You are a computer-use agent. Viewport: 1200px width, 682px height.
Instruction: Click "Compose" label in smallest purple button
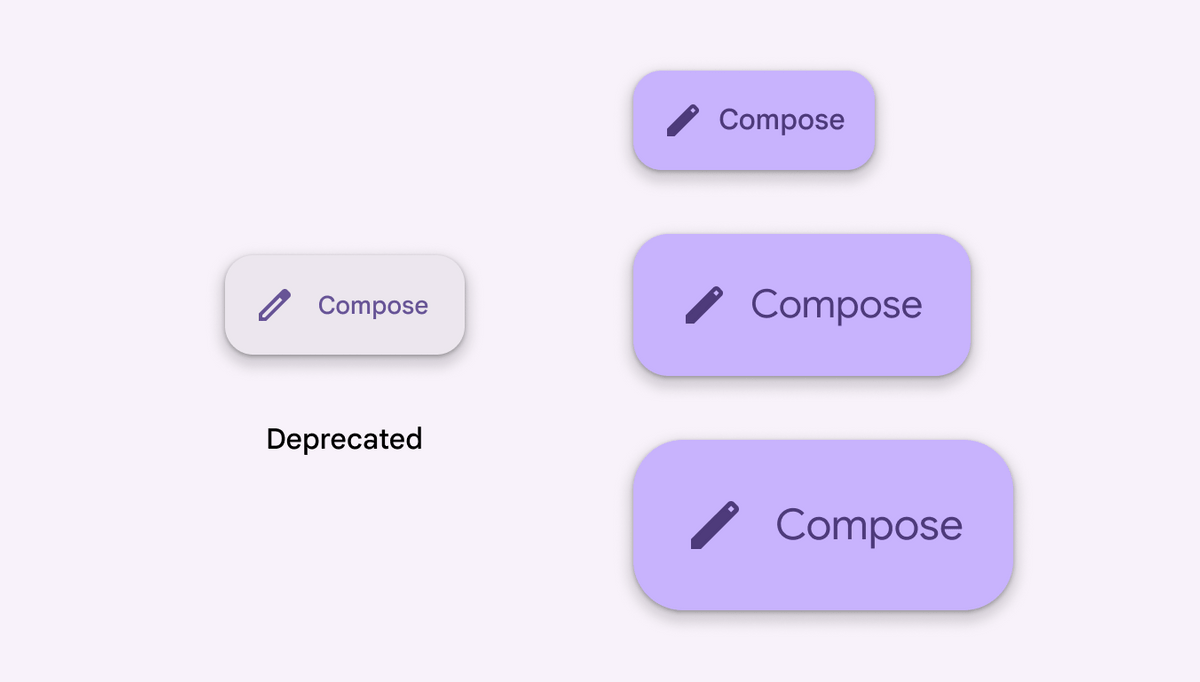point(782,120)
